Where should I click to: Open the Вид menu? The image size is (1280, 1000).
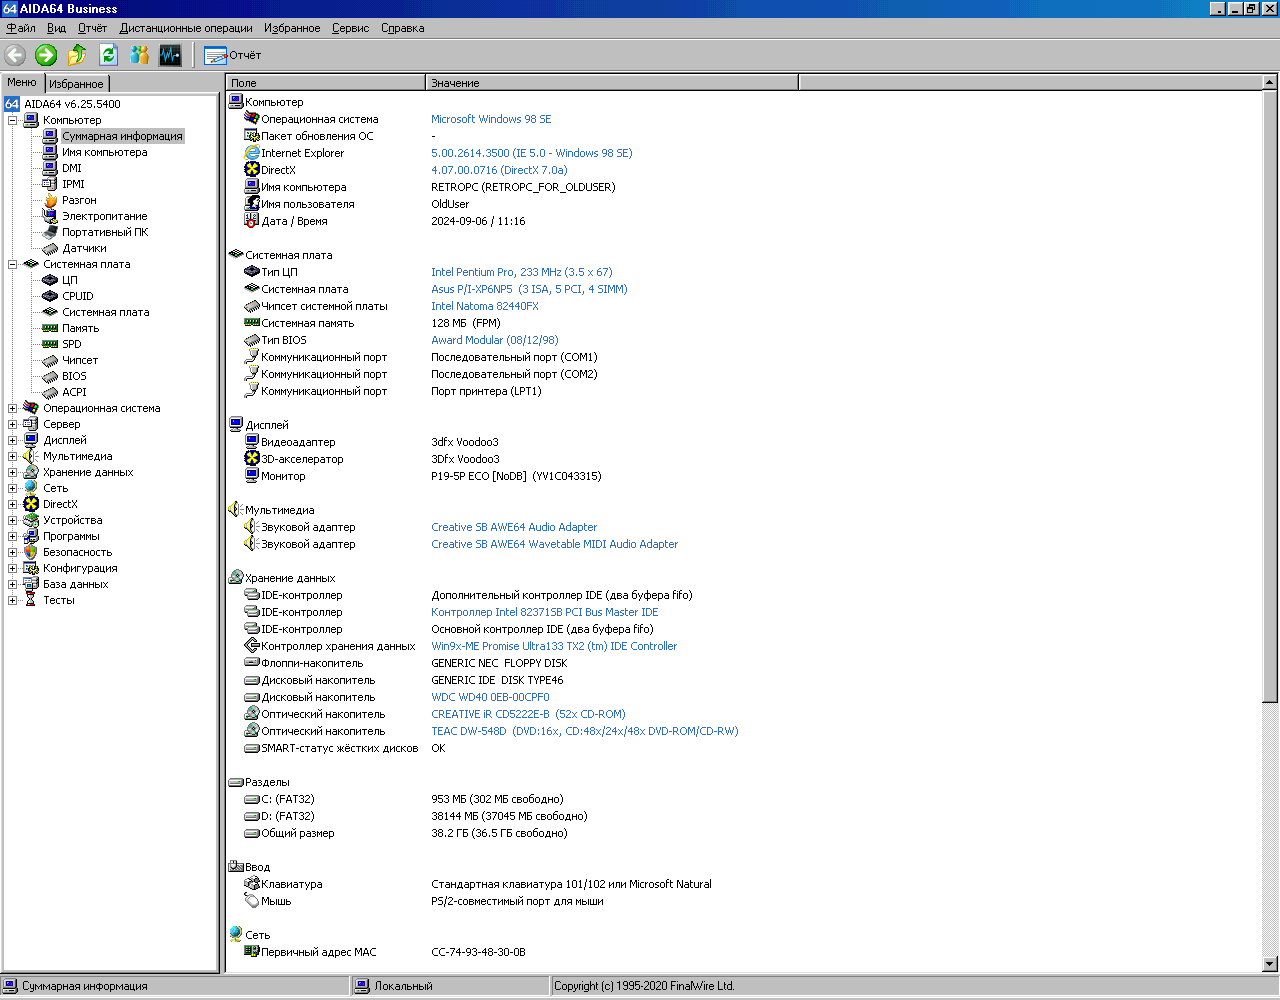[x=56, y=28]
